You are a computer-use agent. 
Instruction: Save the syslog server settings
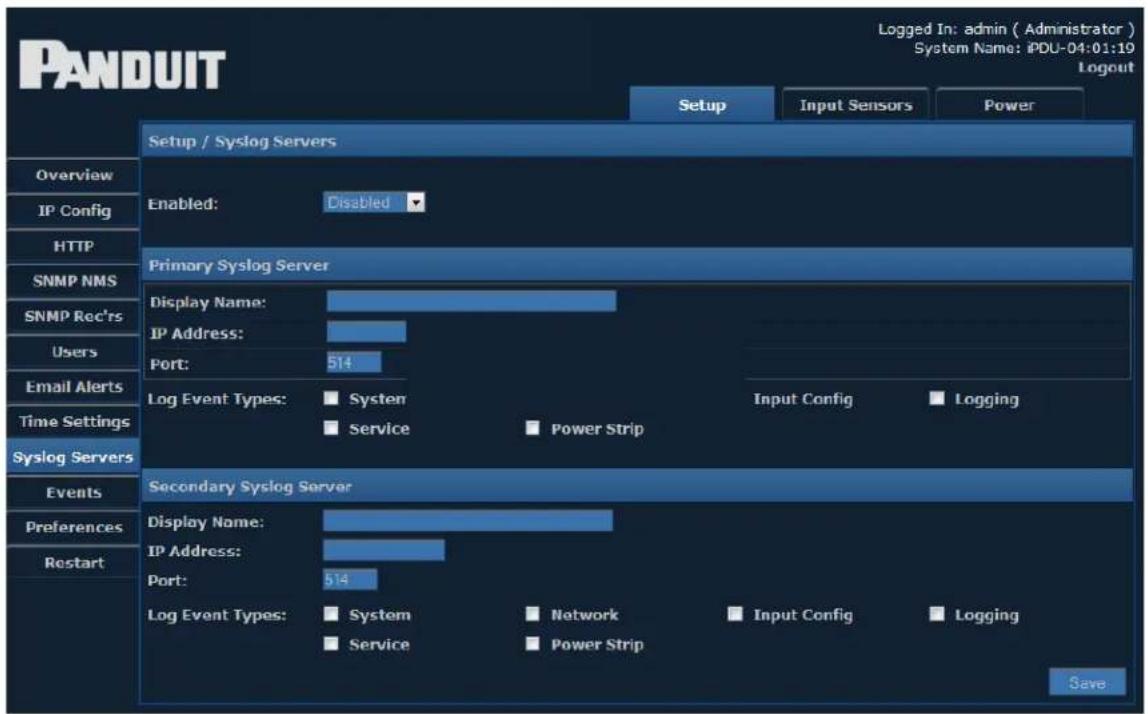1087,683
